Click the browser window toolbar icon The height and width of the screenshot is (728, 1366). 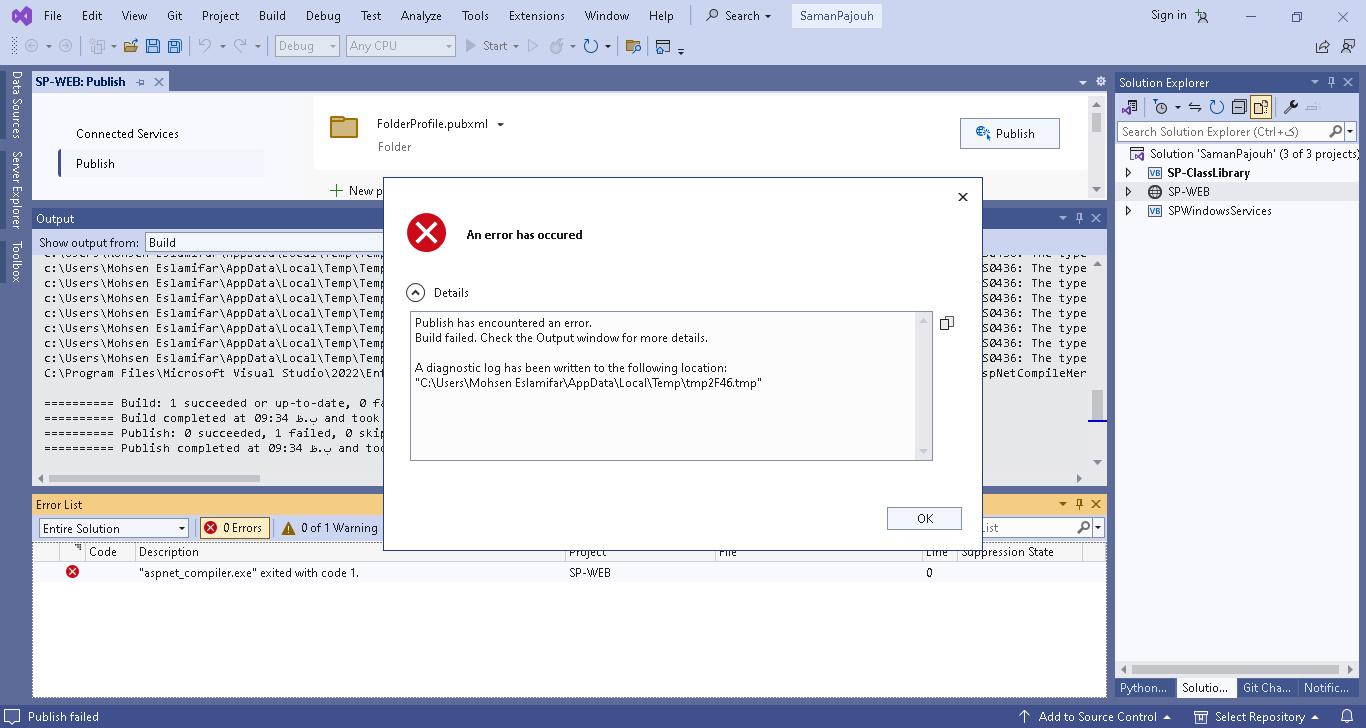tap(662, 46)
